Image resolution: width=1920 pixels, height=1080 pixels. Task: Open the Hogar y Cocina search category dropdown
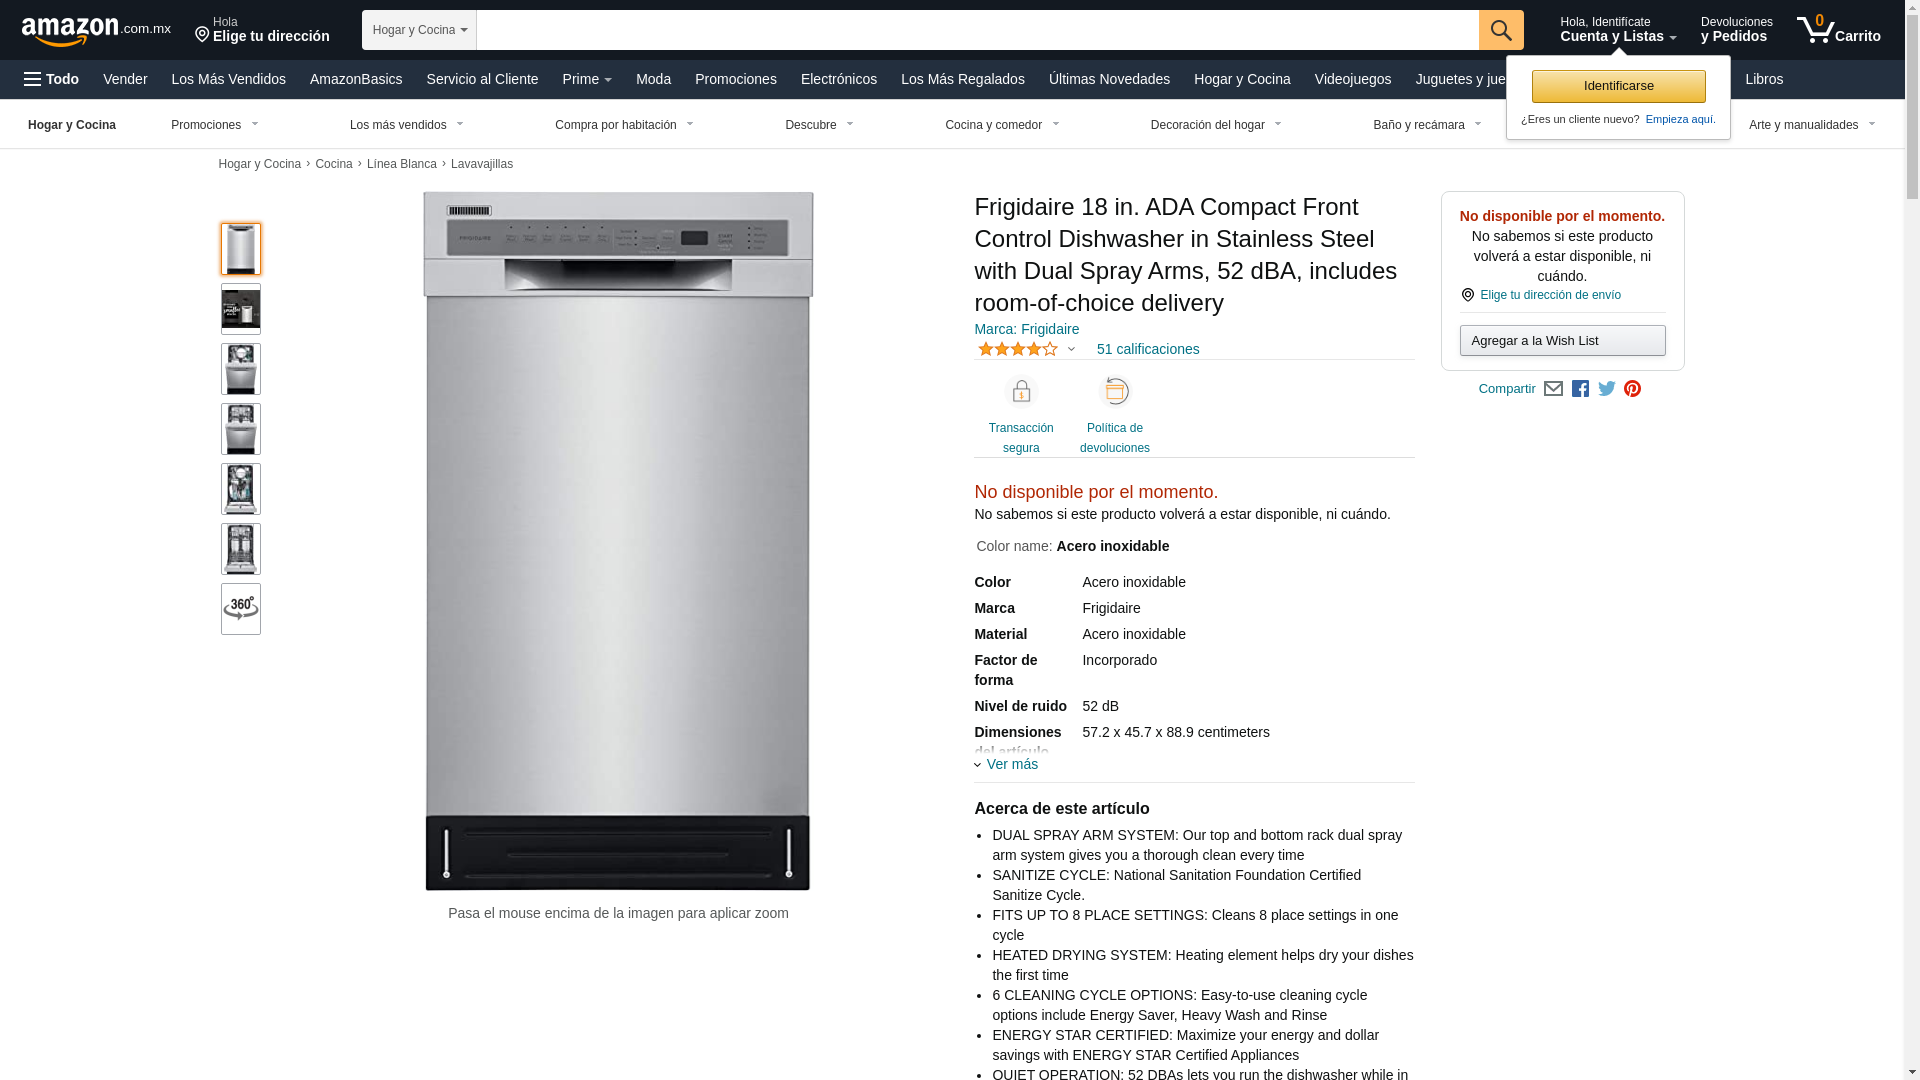pos(419,30)
